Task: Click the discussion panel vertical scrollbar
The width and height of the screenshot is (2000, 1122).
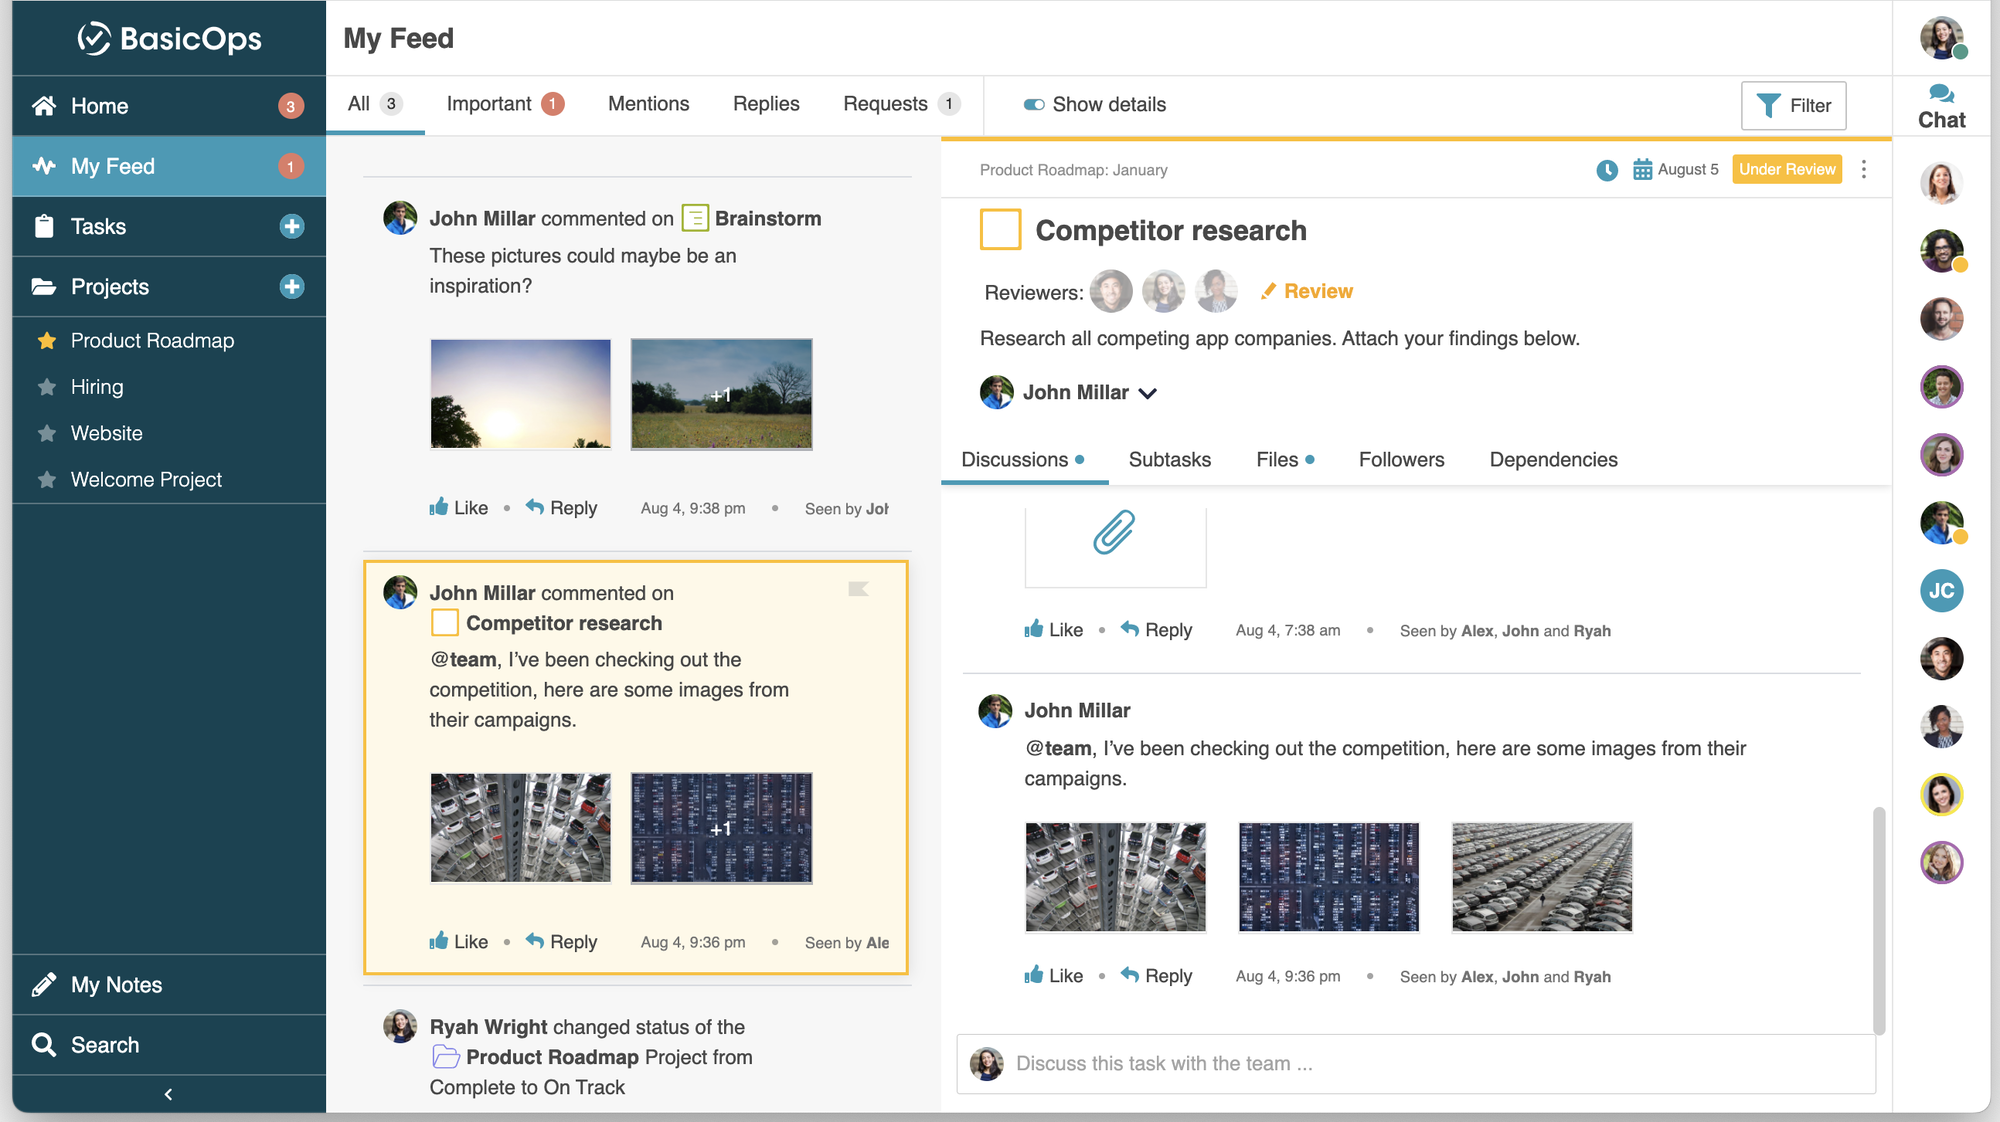Action: coord(1878,920)
